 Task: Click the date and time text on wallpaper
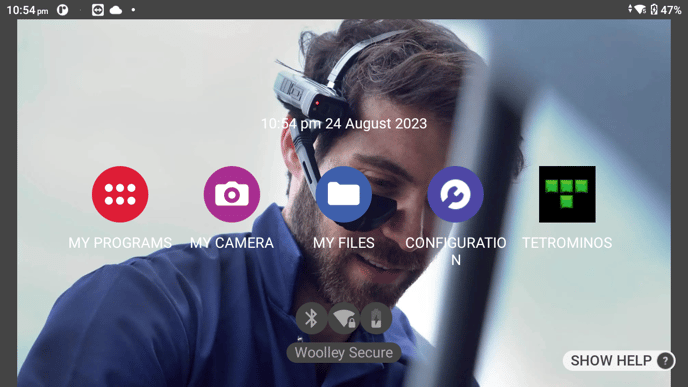point(344,124)
